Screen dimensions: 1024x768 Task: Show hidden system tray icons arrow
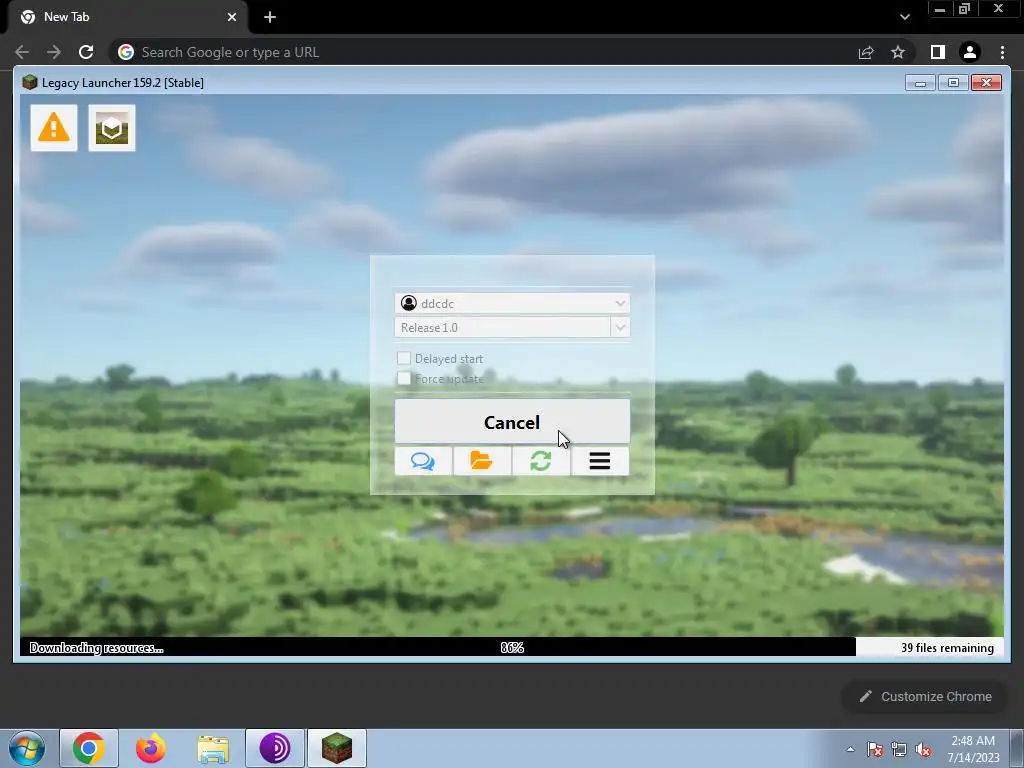[850, 749]
